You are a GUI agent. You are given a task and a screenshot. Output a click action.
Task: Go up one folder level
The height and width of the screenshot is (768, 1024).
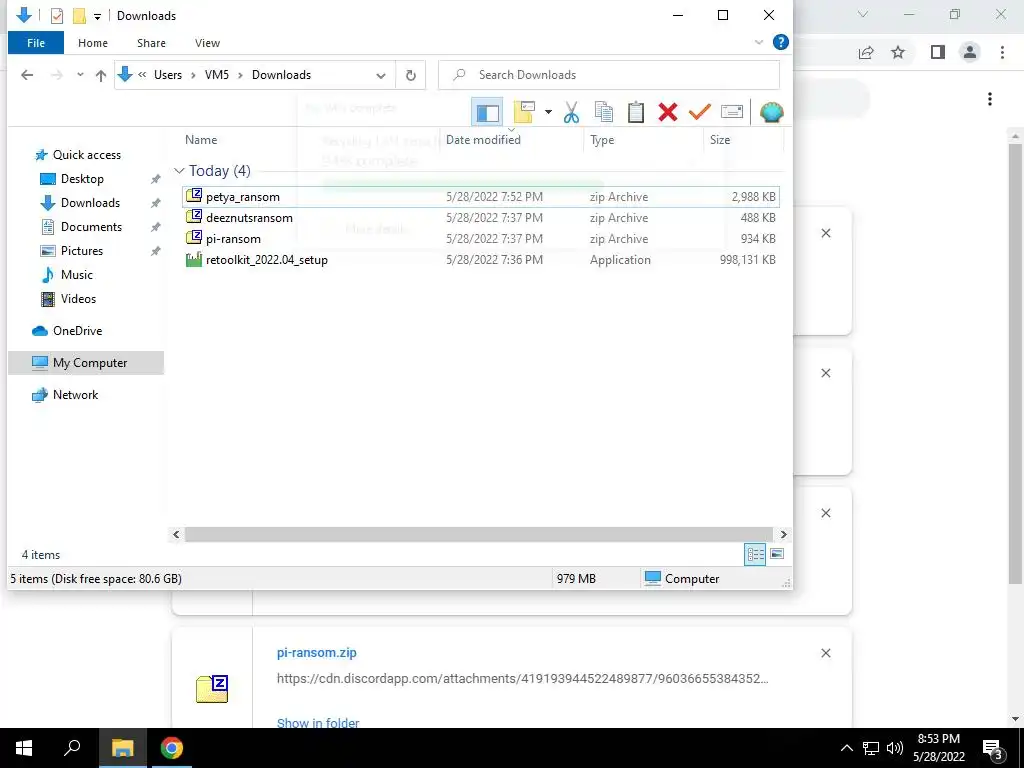pos(101,75)
